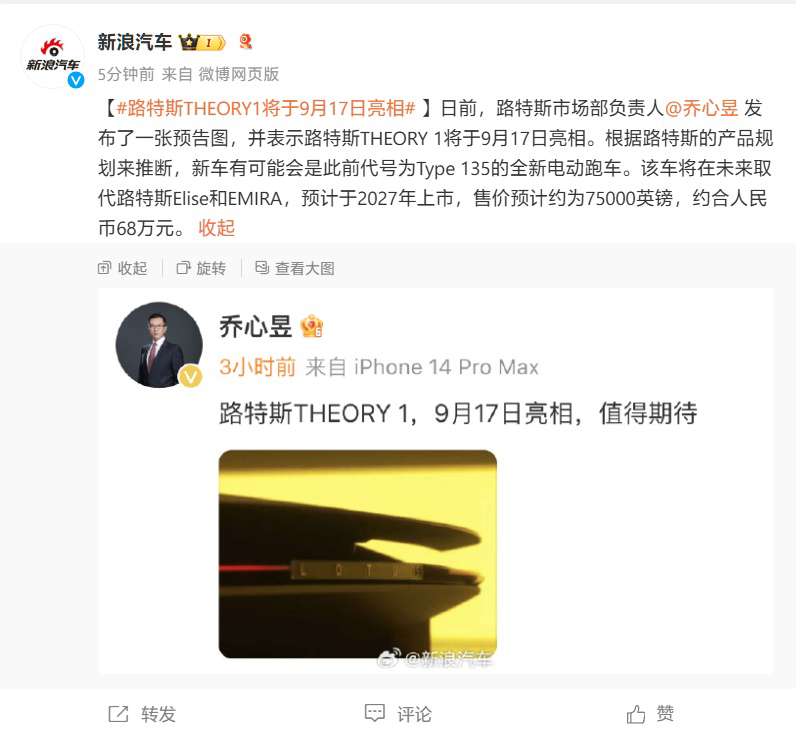This screenshot has height=739, width=796.
Task: Rotate the image with 旋转
Action: pyautogui.click(x=201, y=268)
